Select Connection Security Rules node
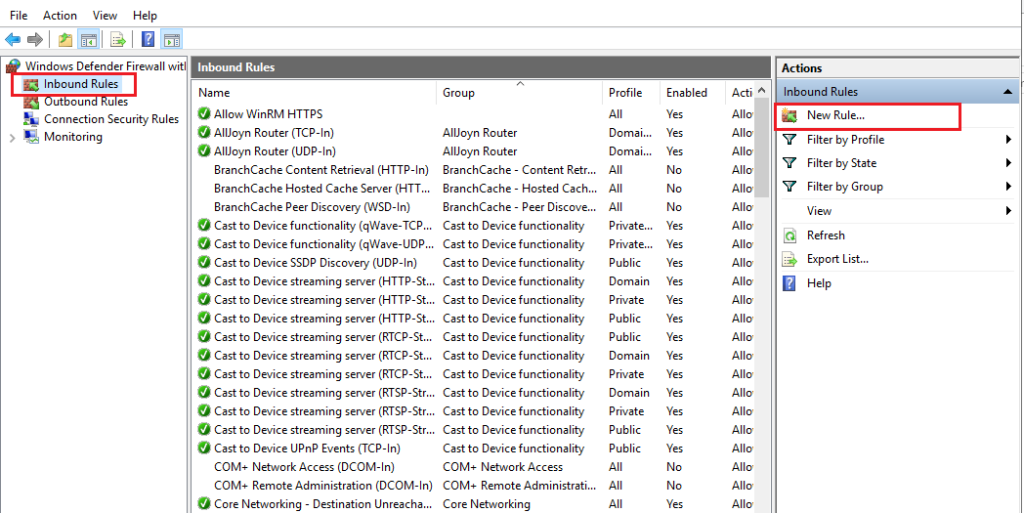The width and height of the screenshot is (1024, 513). (x=111, y=119)
